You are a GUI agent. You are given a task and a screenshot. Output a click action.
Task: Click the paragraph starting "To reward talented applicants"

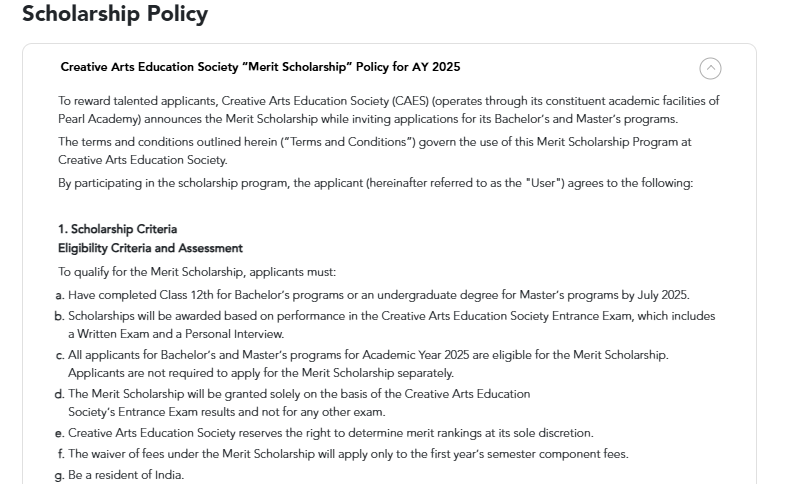tap(388, 101)
